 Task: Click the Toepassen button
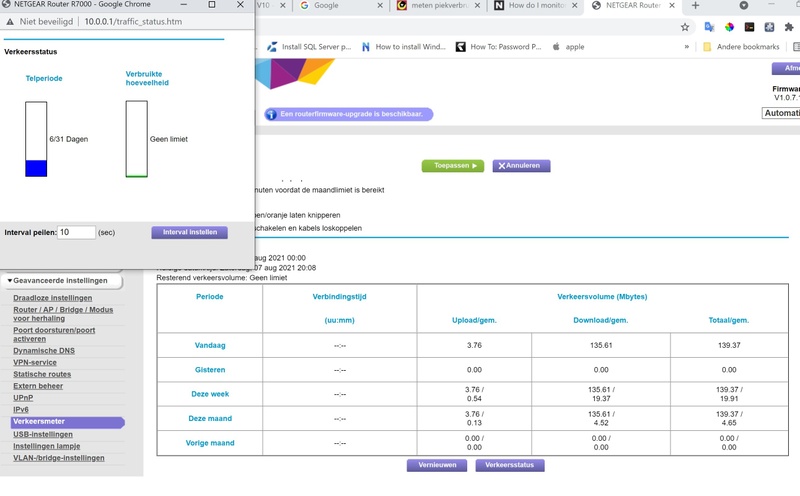[x=453, y=166]
